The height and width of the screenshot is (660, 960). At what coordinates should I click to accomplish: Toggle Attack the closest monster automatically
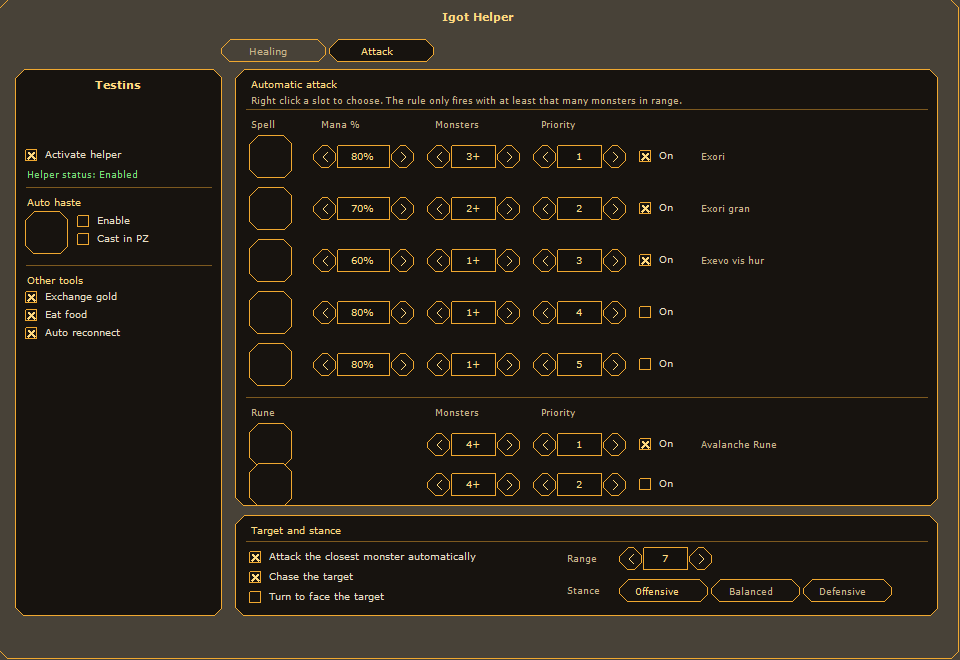pyautogui.click(x=255, y=557)
